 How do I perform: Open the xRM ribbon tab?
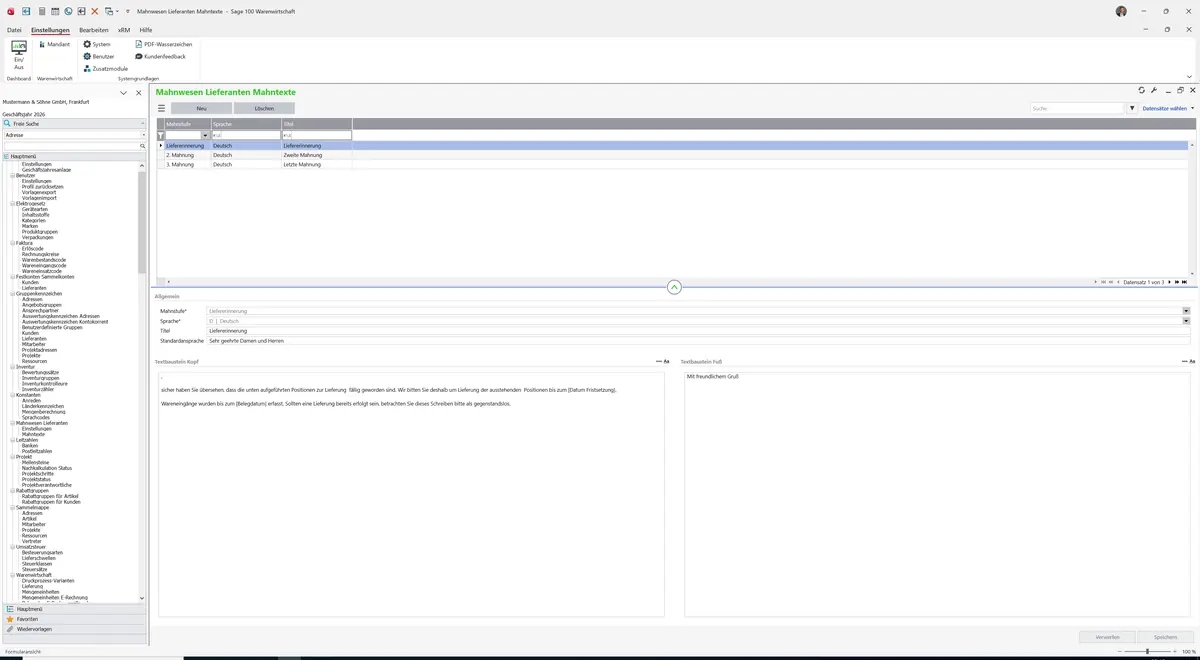click(x=124, y=30)
